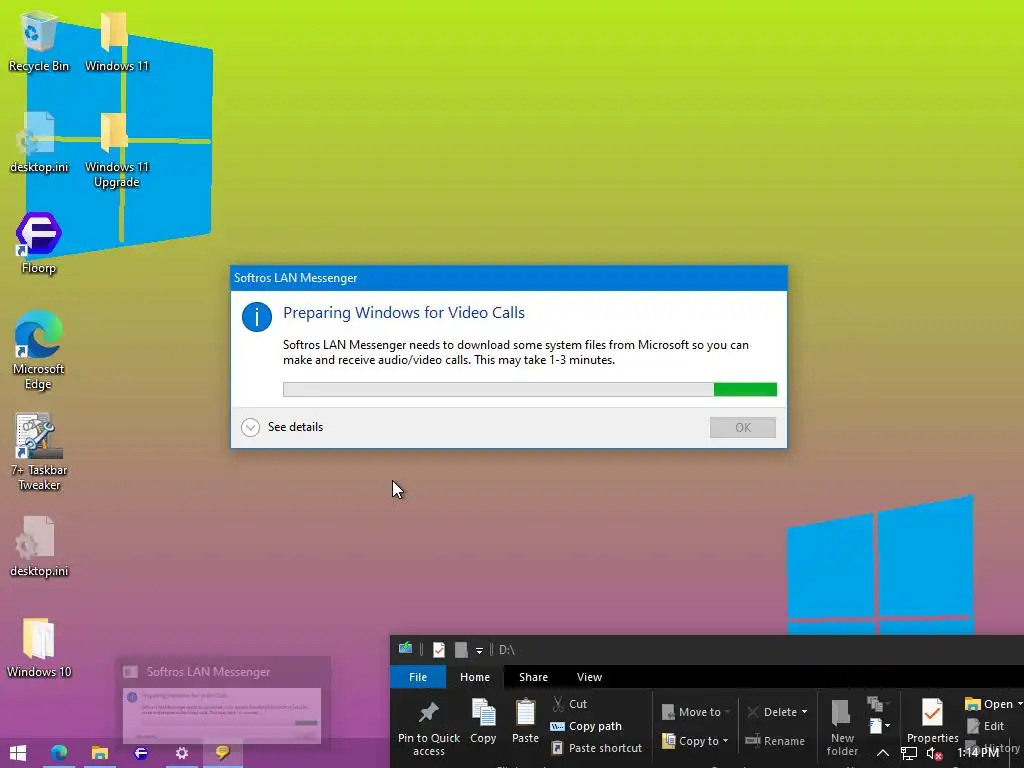This screenshot has width=1024, height=768.
Task: Switch to the Home ribbon tab
Action: point(475,677)
